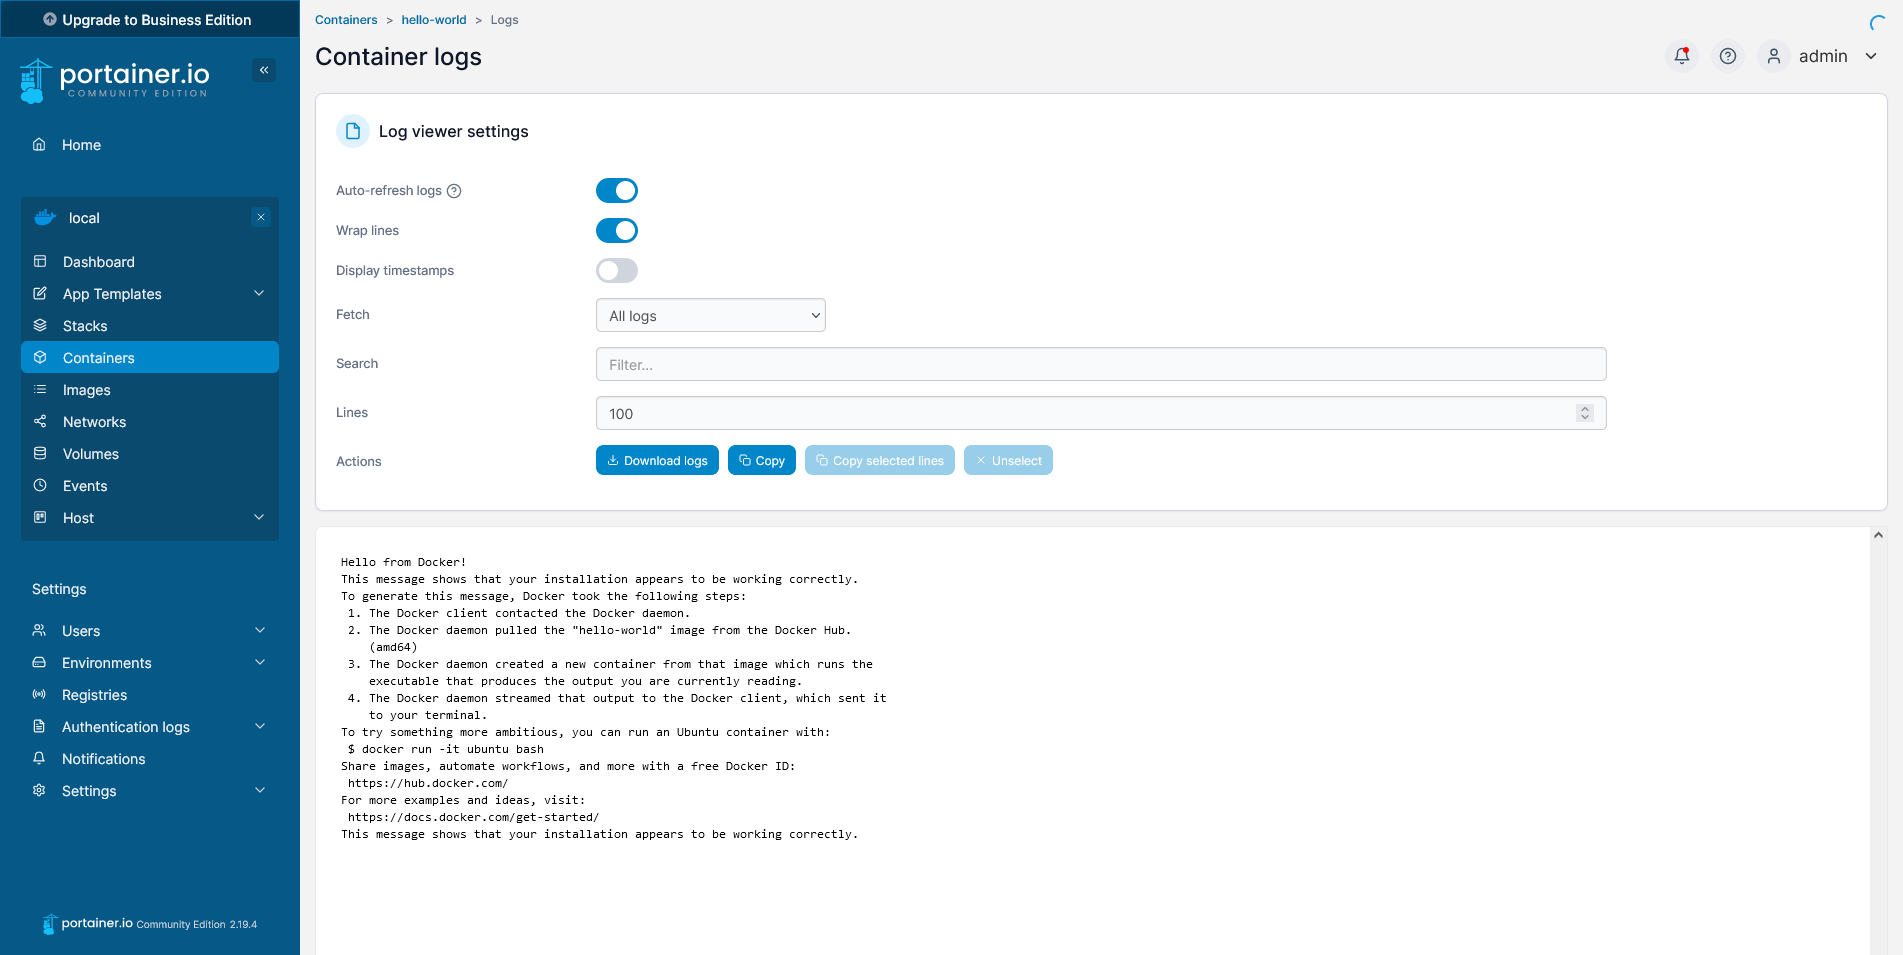Click the Auto-refresh logs help tooltip icon
This screenshot has width=1903, height=955.
click(x=454, y=191)
